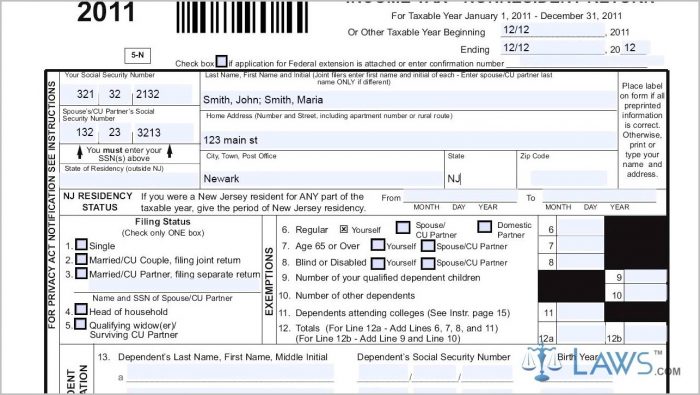Uncheck Regular exemption Yourself box
The width and height of the screenshot is (700, 395).
coord(344,229)
